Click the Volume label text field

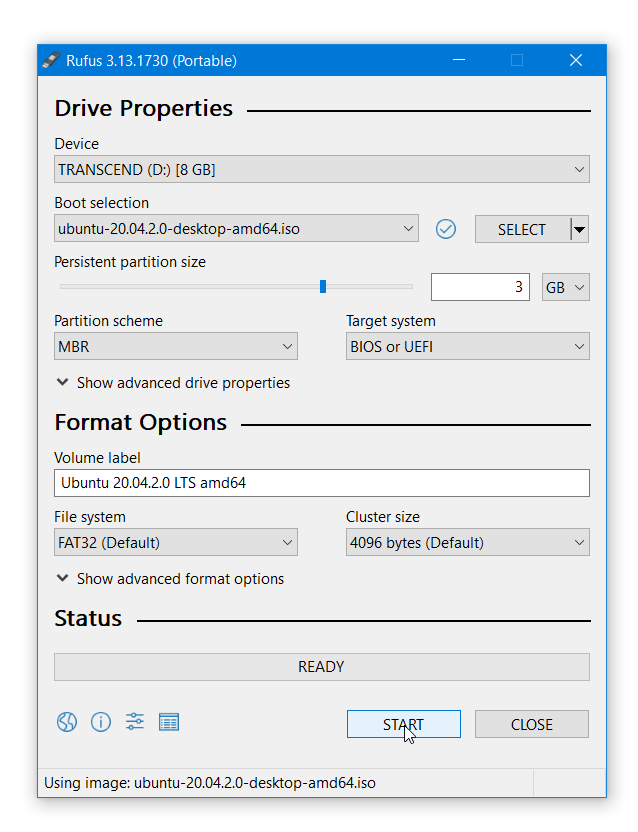pos(322,483)
